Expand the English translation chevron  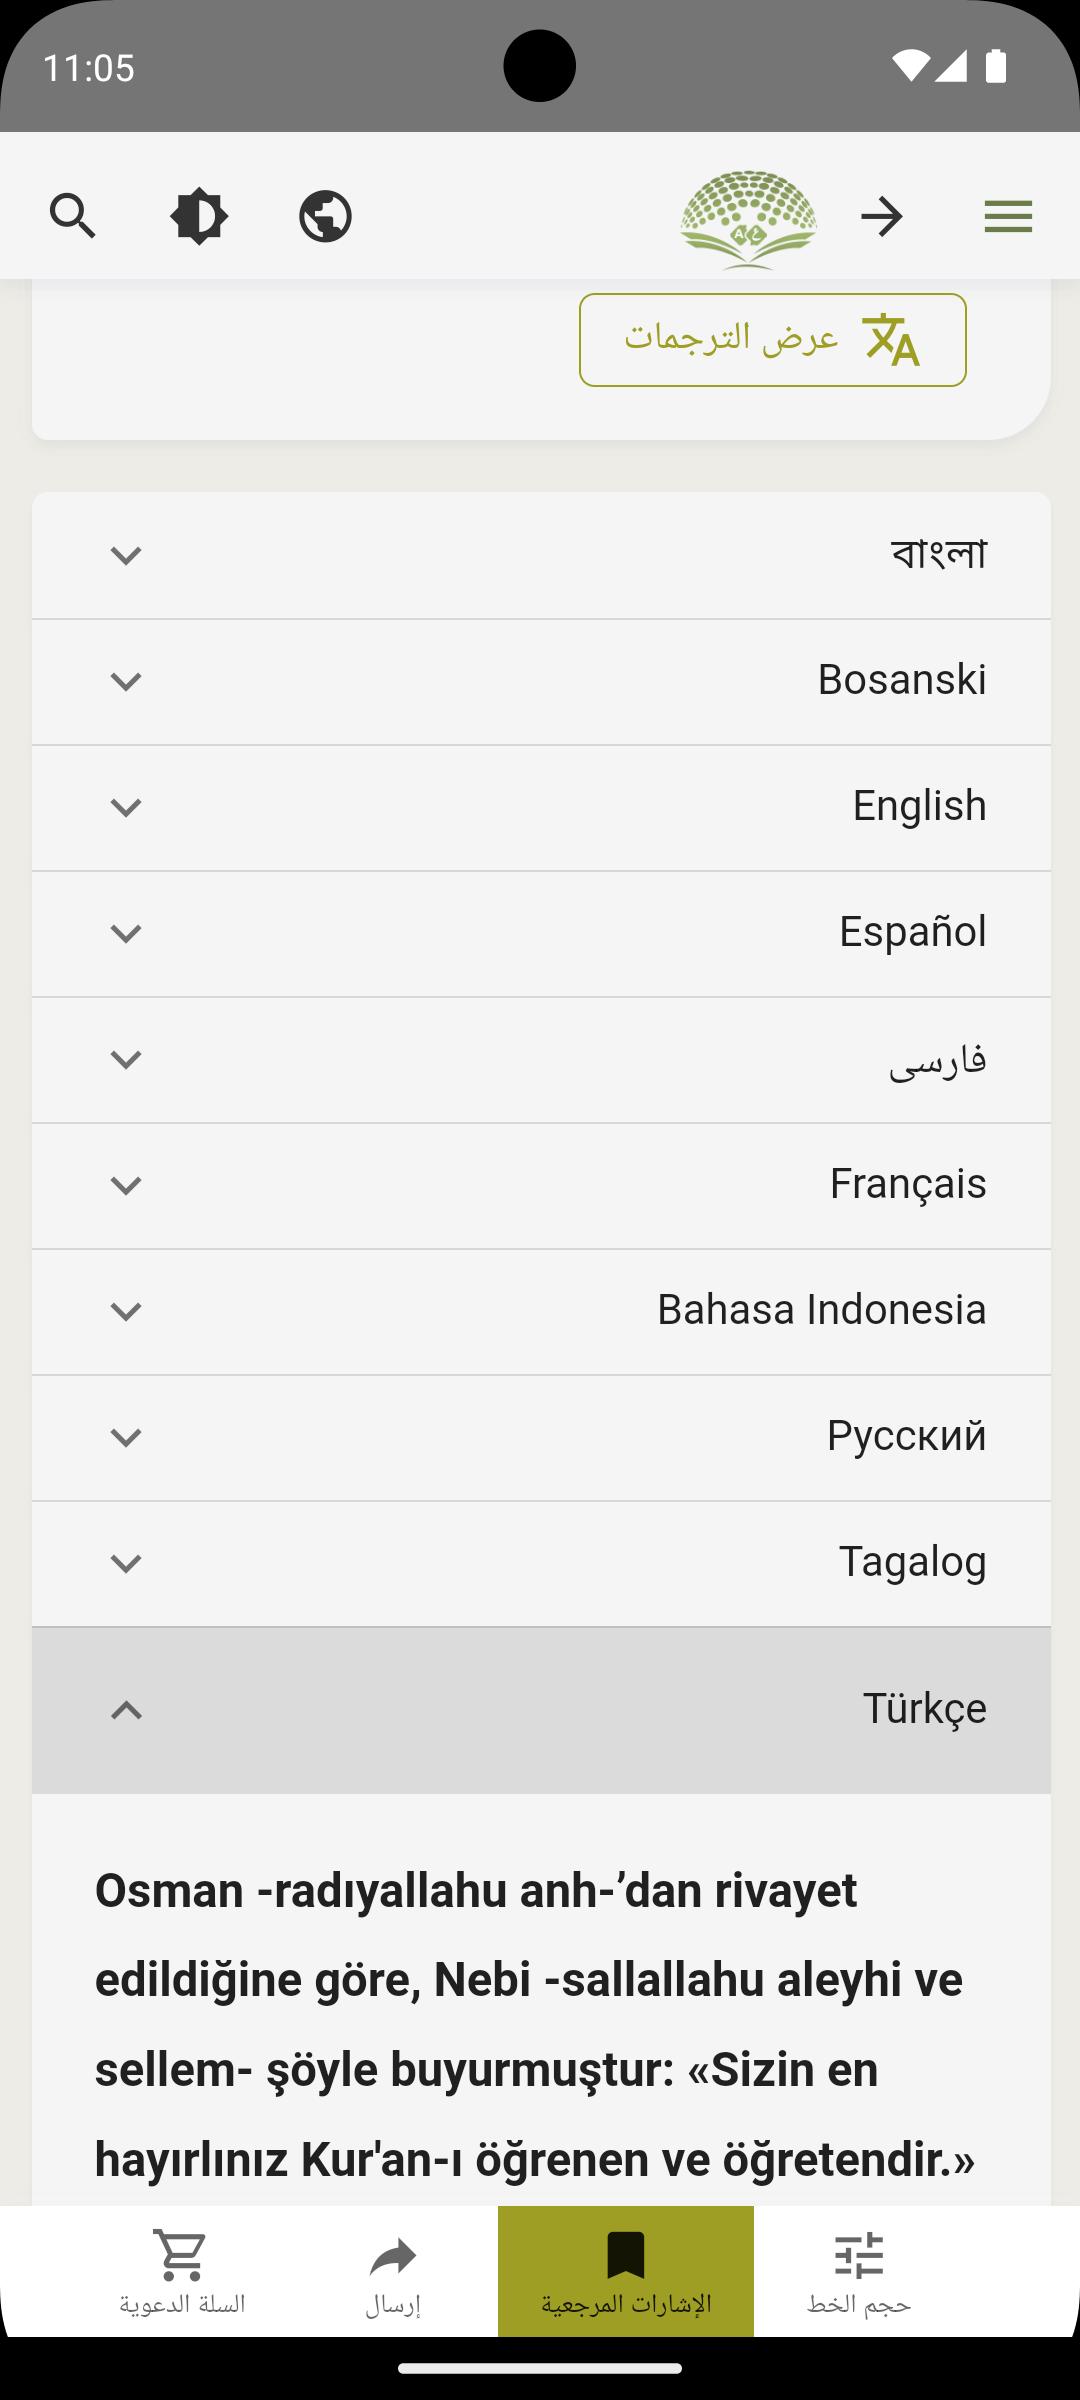pyautogui.click(x=125, y=807)
